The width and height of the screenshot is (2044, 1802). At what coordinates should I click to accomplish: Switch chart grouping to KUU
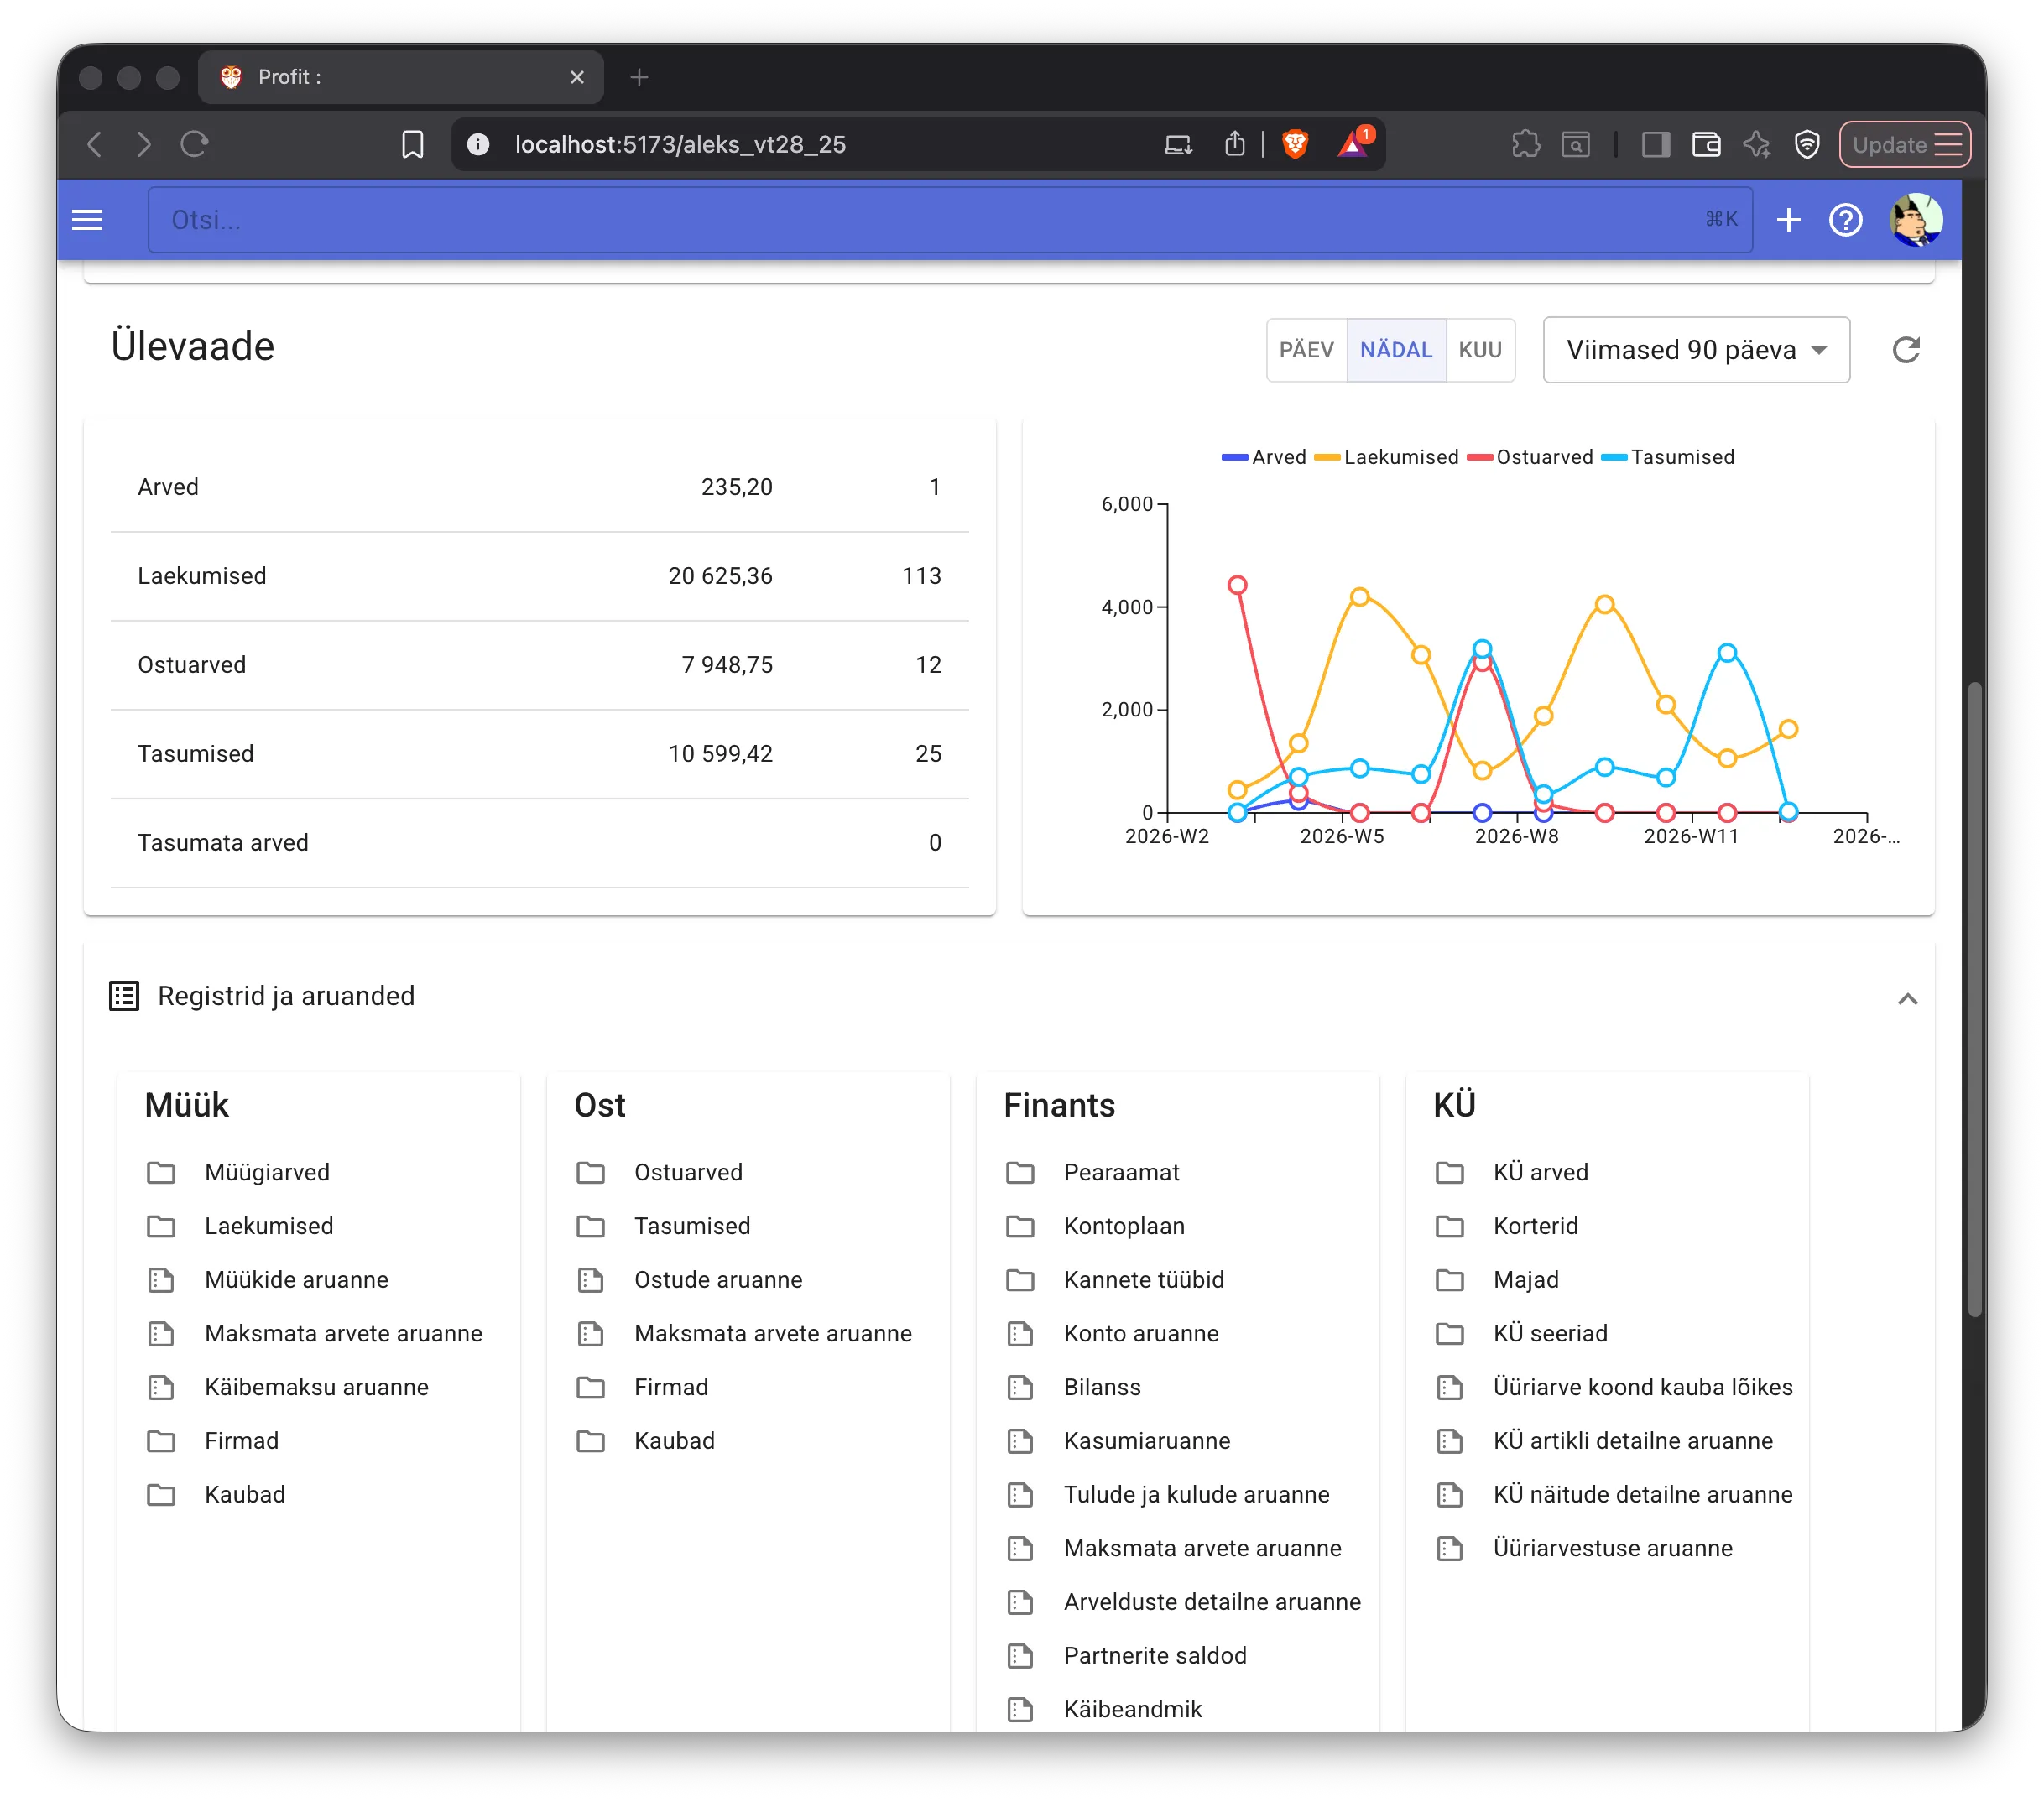pyautogui.click(x=1480, y=350)
